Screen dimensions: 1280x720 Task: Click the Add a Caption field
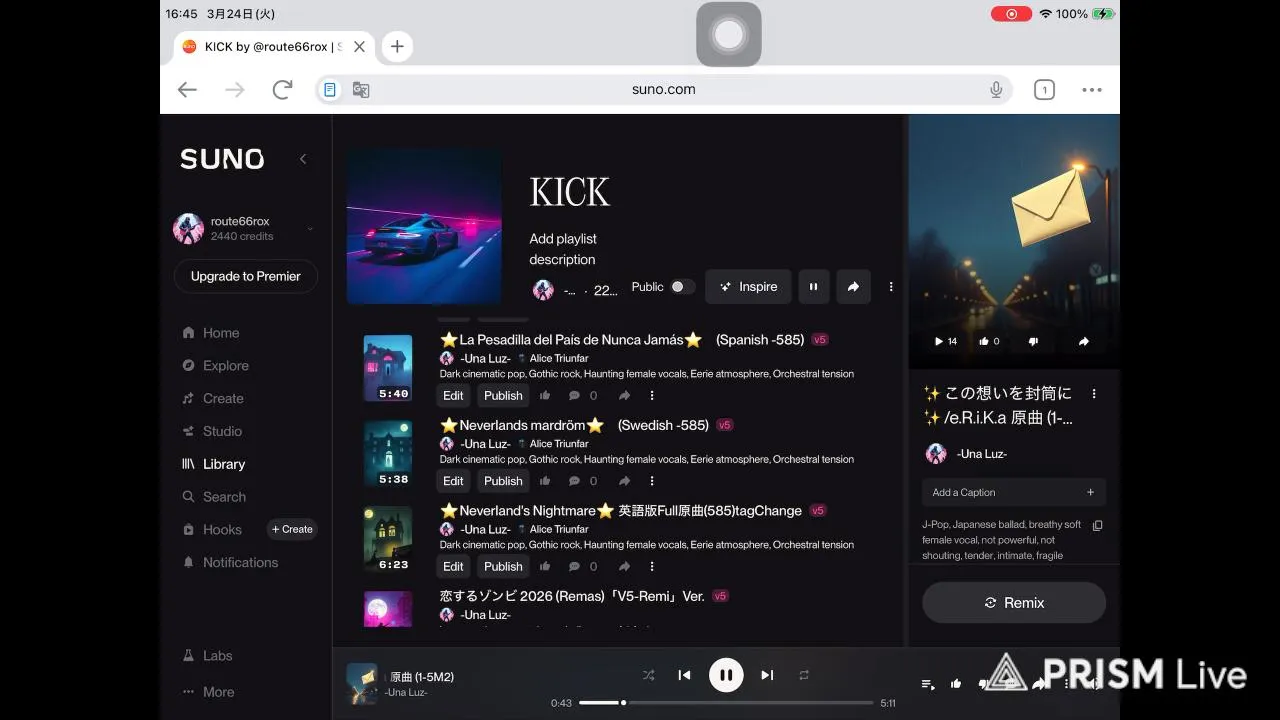tap(1014, 492)
